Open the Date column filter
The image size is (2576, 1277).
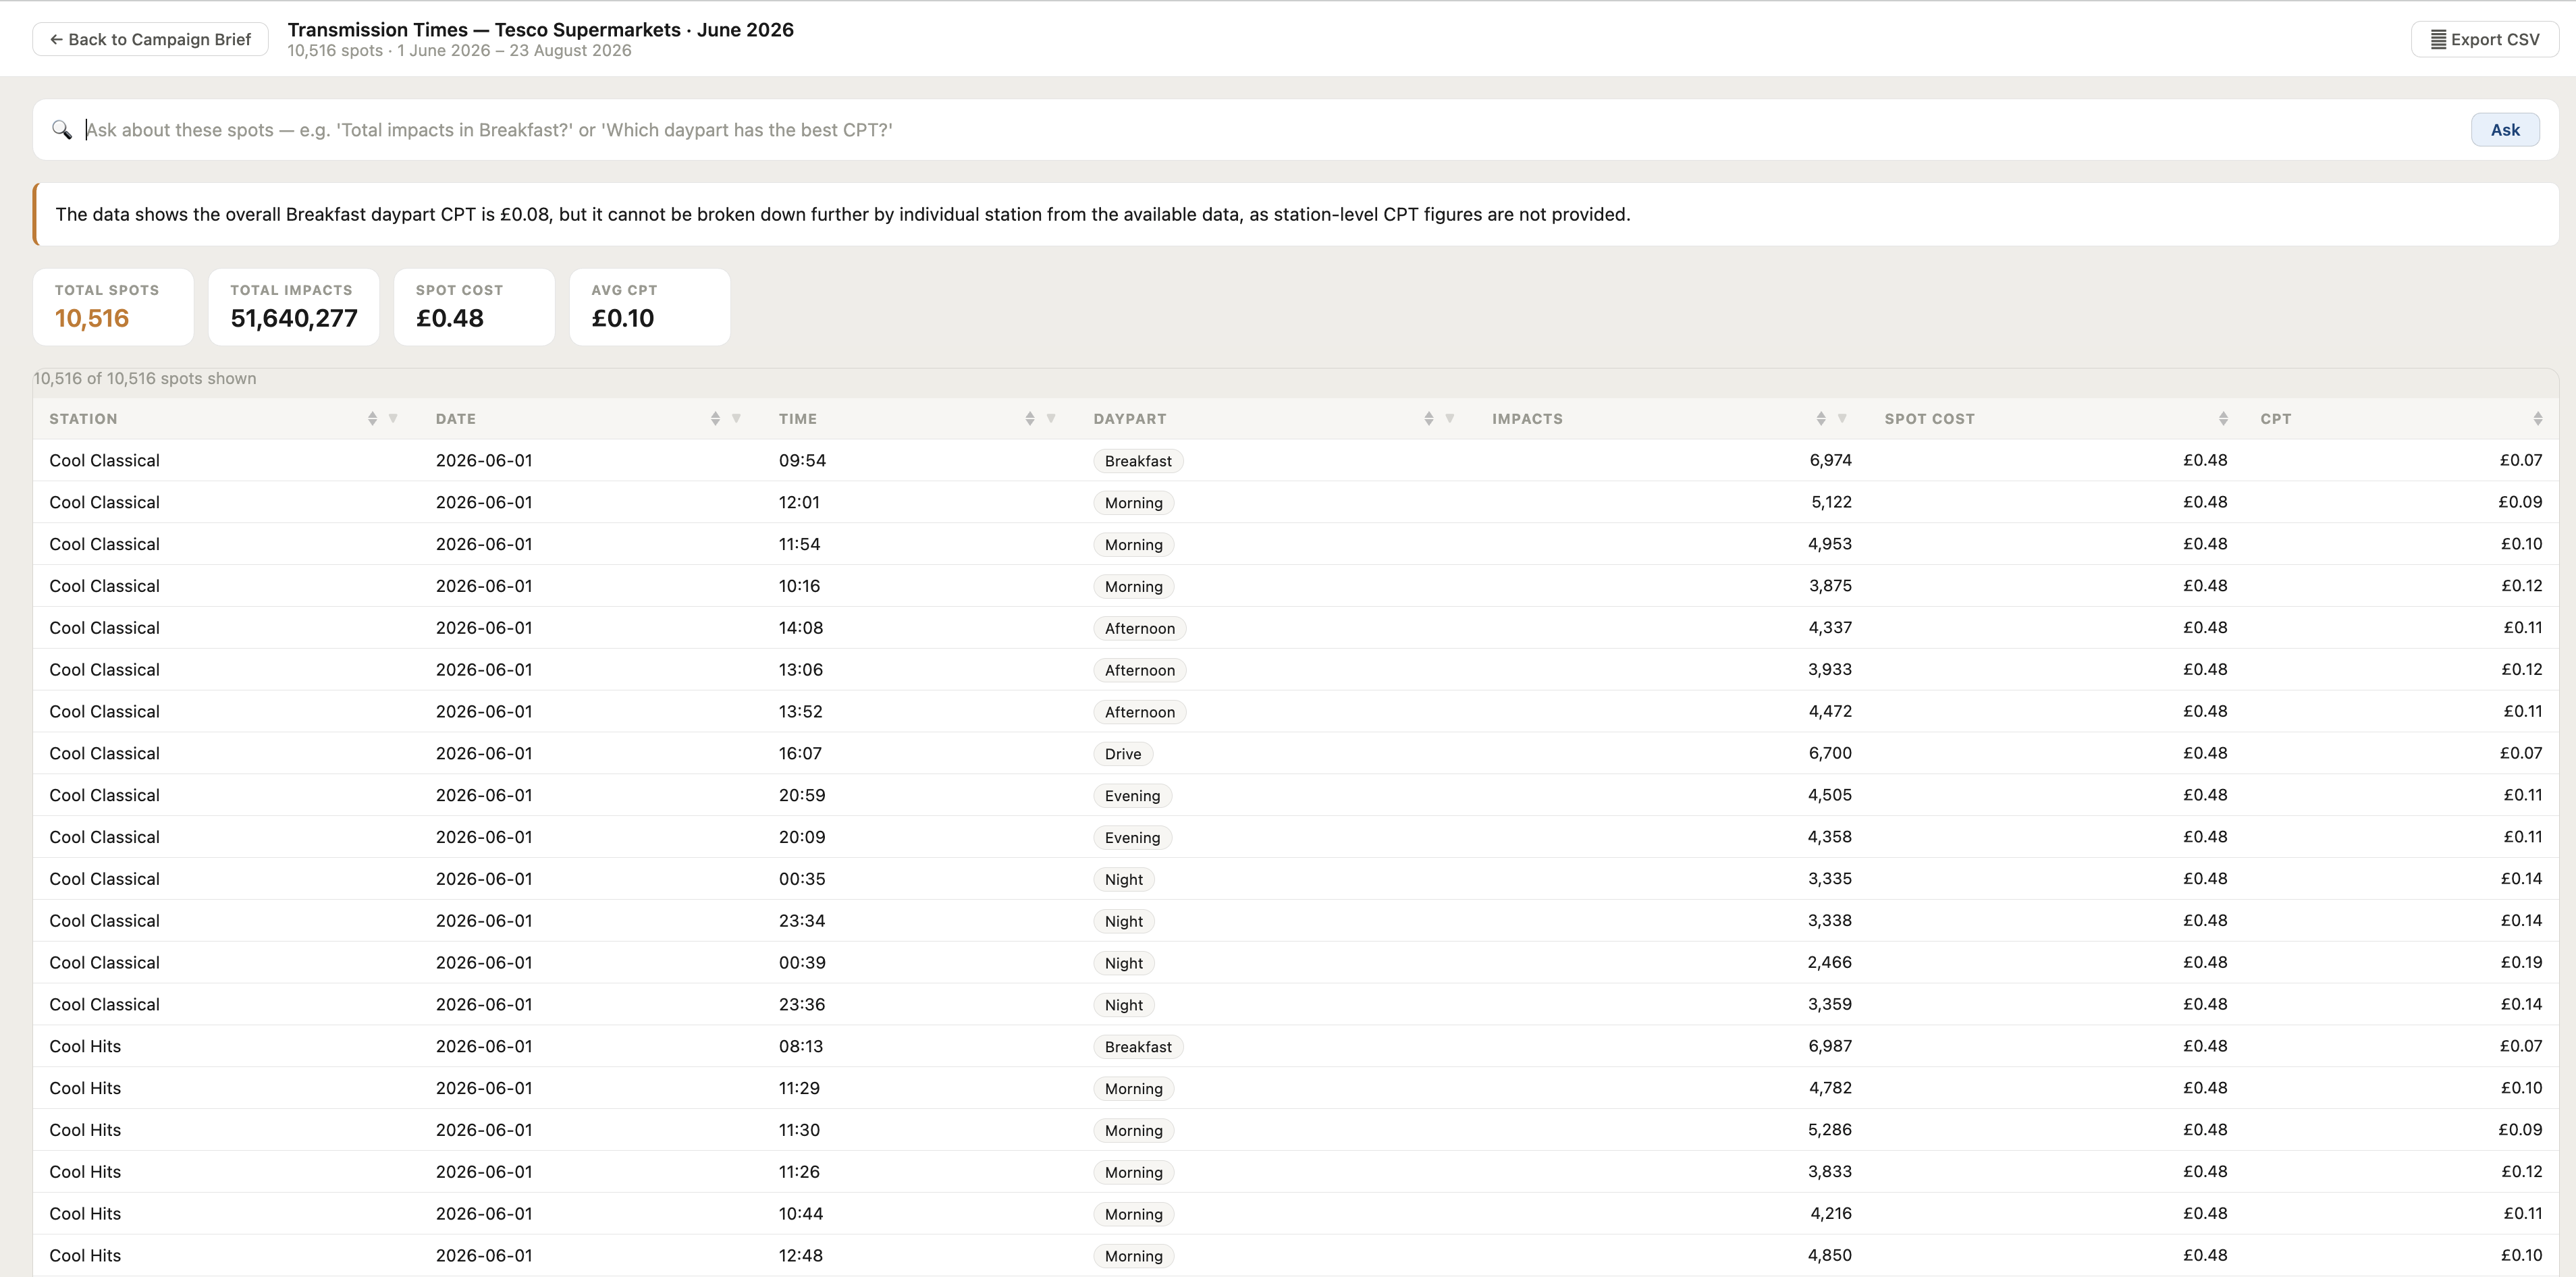tap(736, 419)
